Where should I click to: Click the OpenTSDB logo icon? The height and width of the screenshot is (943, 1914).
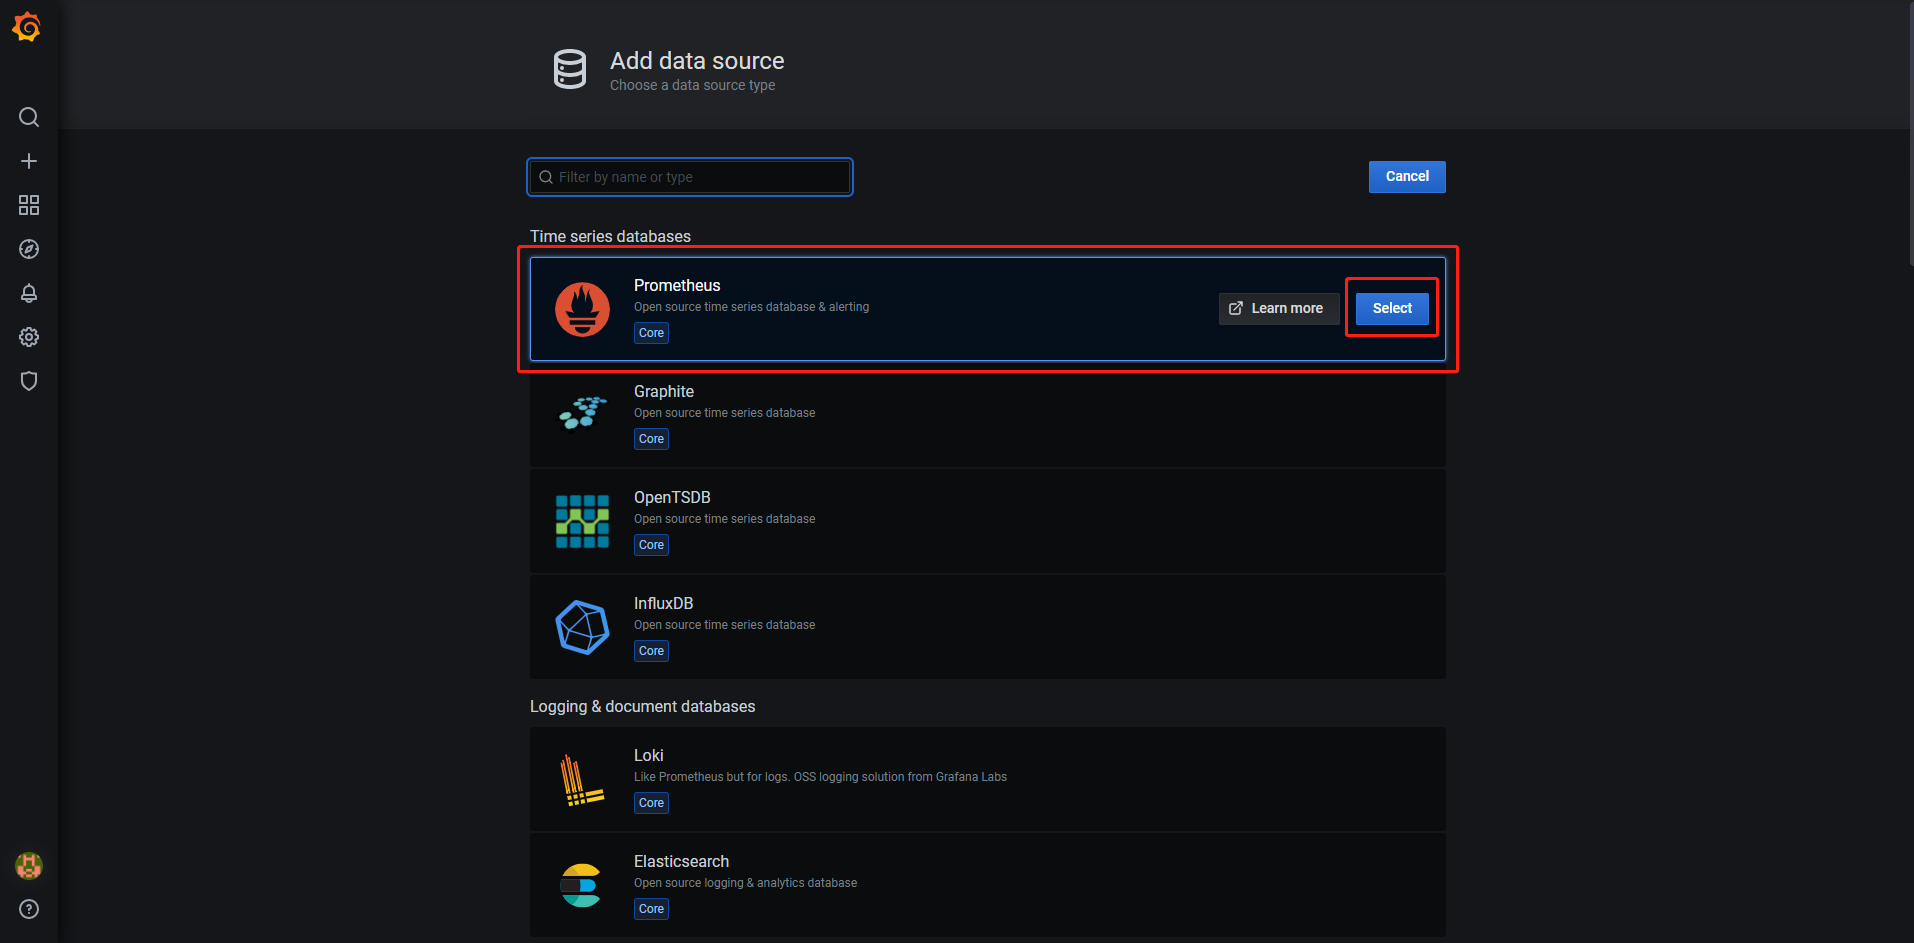coord(582,521)
